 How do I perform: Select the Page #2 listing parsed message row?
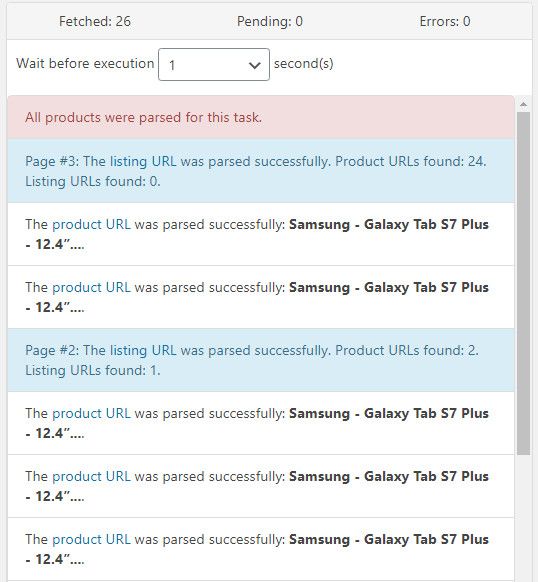261,360
